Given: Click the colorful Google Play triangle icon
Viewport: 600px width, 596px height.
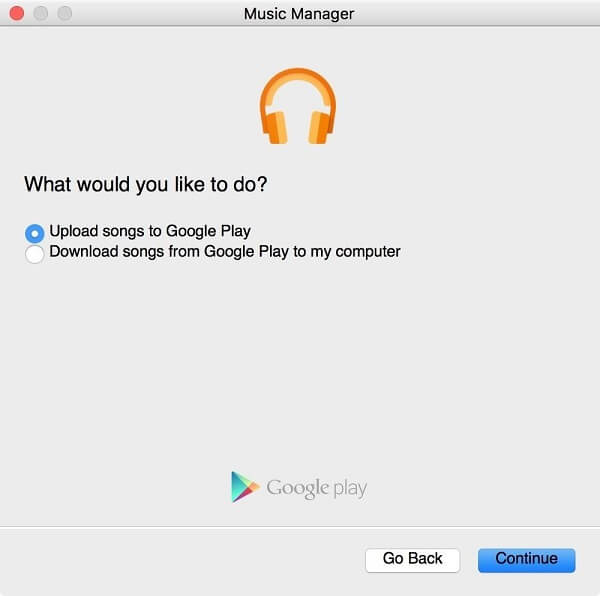Looking at the screenshot, I should (x=245, y=487).
